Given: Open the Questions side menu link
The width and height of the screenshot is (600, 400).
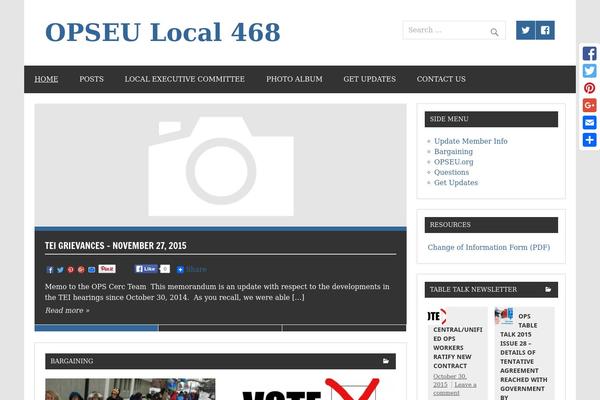Looking at the screenshot, I should (452, 172).
